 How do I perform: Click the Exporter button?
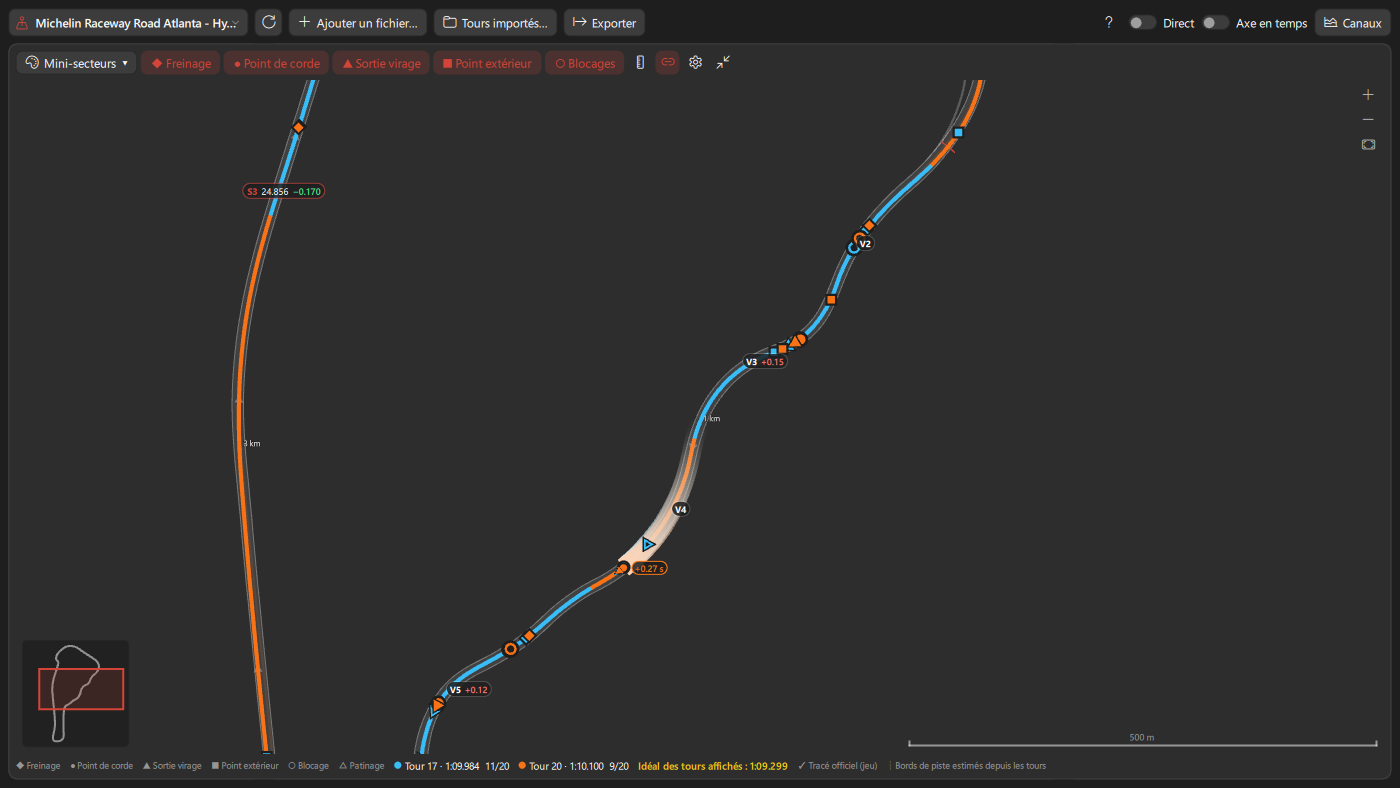click(604, 22)
